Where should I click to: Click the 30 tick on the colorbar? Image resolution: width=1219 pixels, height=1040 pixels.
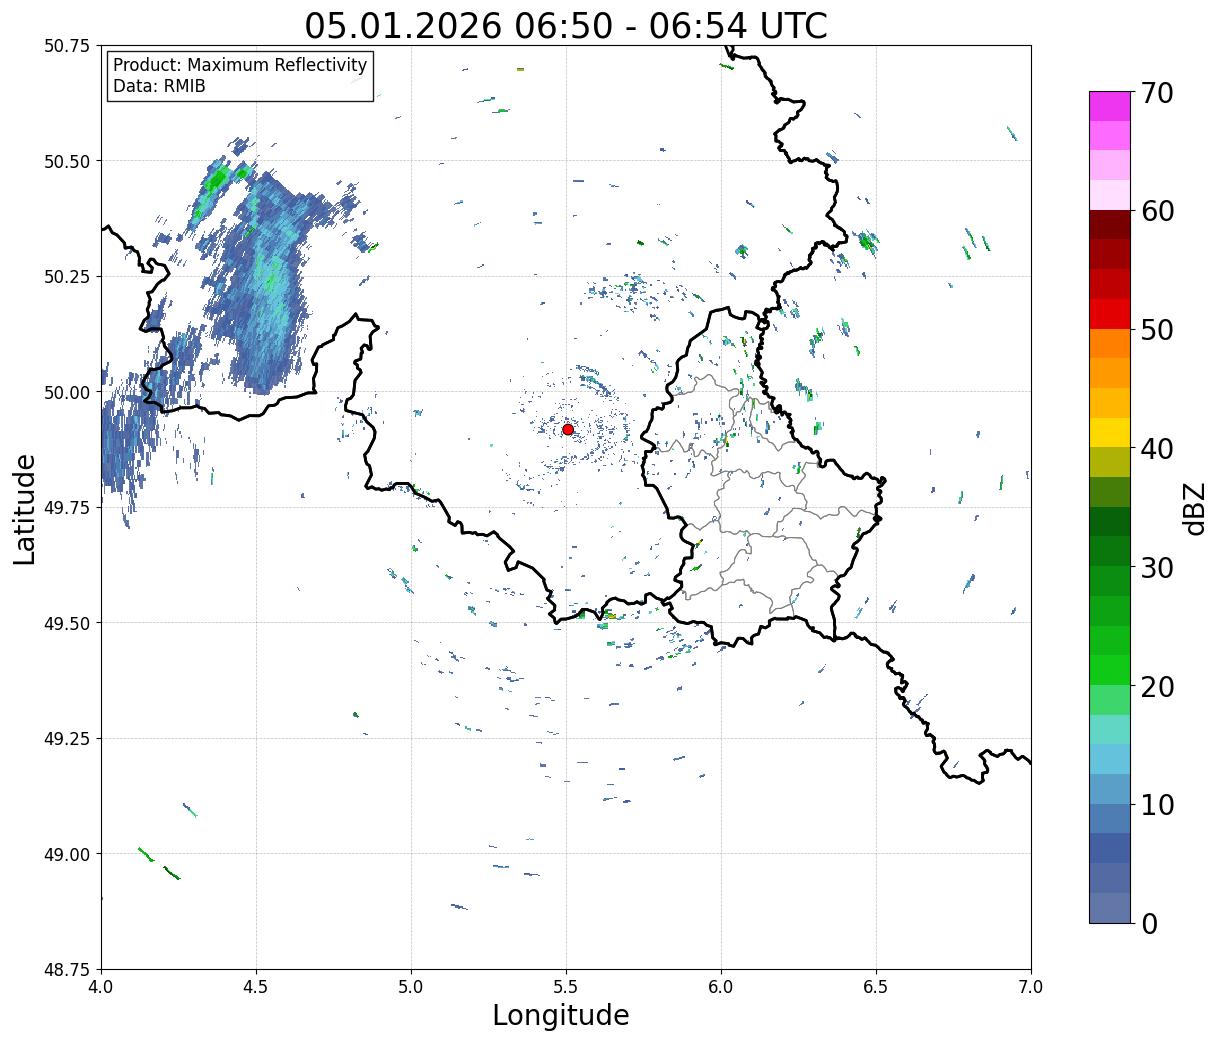(1156, 567)
